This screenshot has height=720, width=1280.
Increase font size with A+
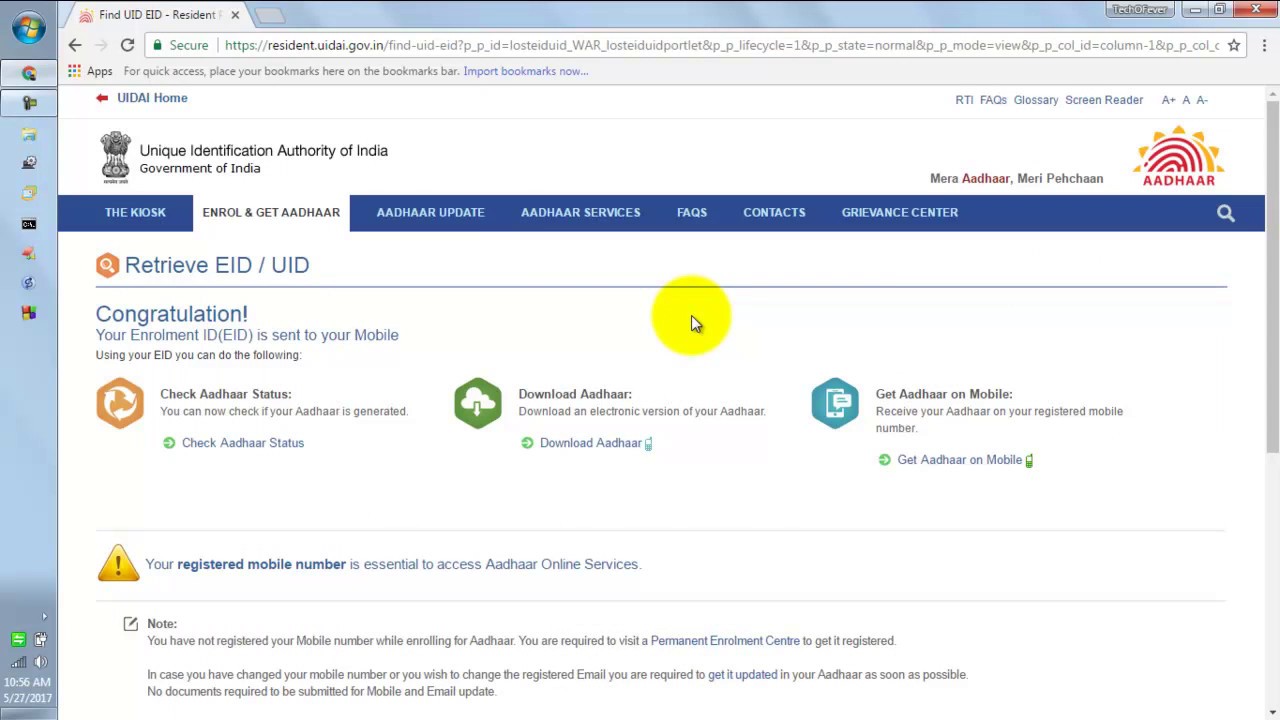[x=1168, y=100]
